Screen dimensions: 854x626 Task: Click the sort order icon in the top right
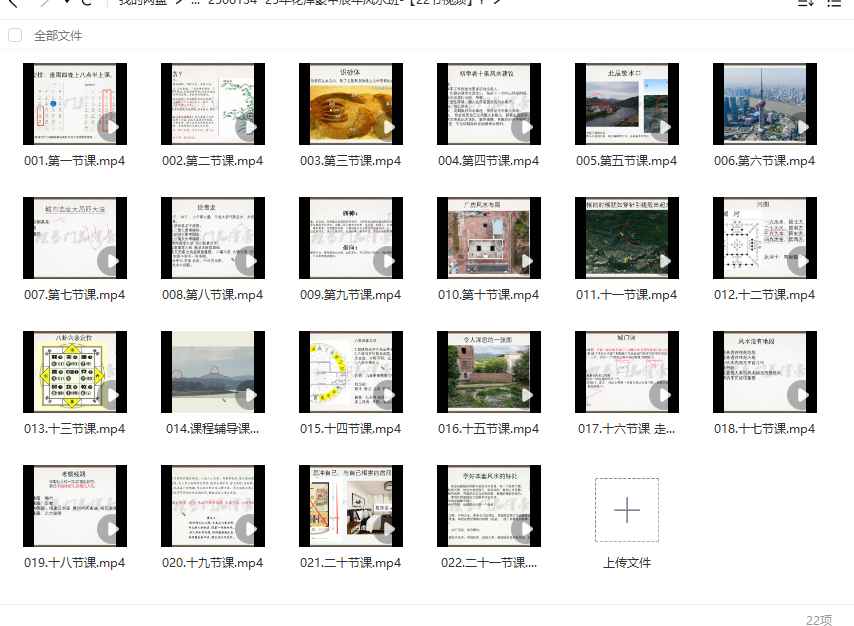click(806, 3)
